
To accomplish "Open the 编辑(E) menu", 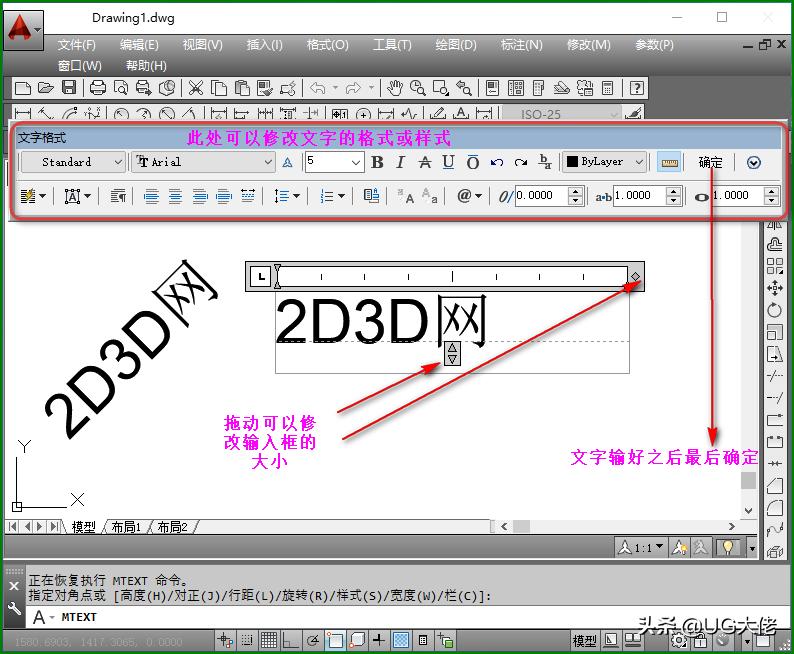I will tap(139, 45).
